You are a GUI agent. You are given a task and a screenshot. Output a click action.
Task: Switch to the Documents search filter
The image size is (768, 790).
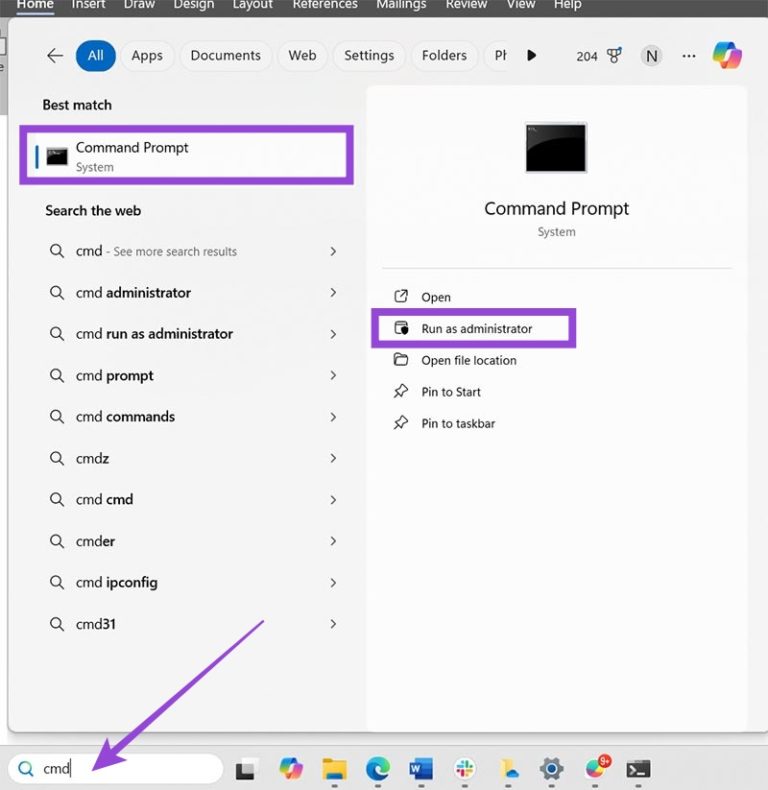coord(225,55)
